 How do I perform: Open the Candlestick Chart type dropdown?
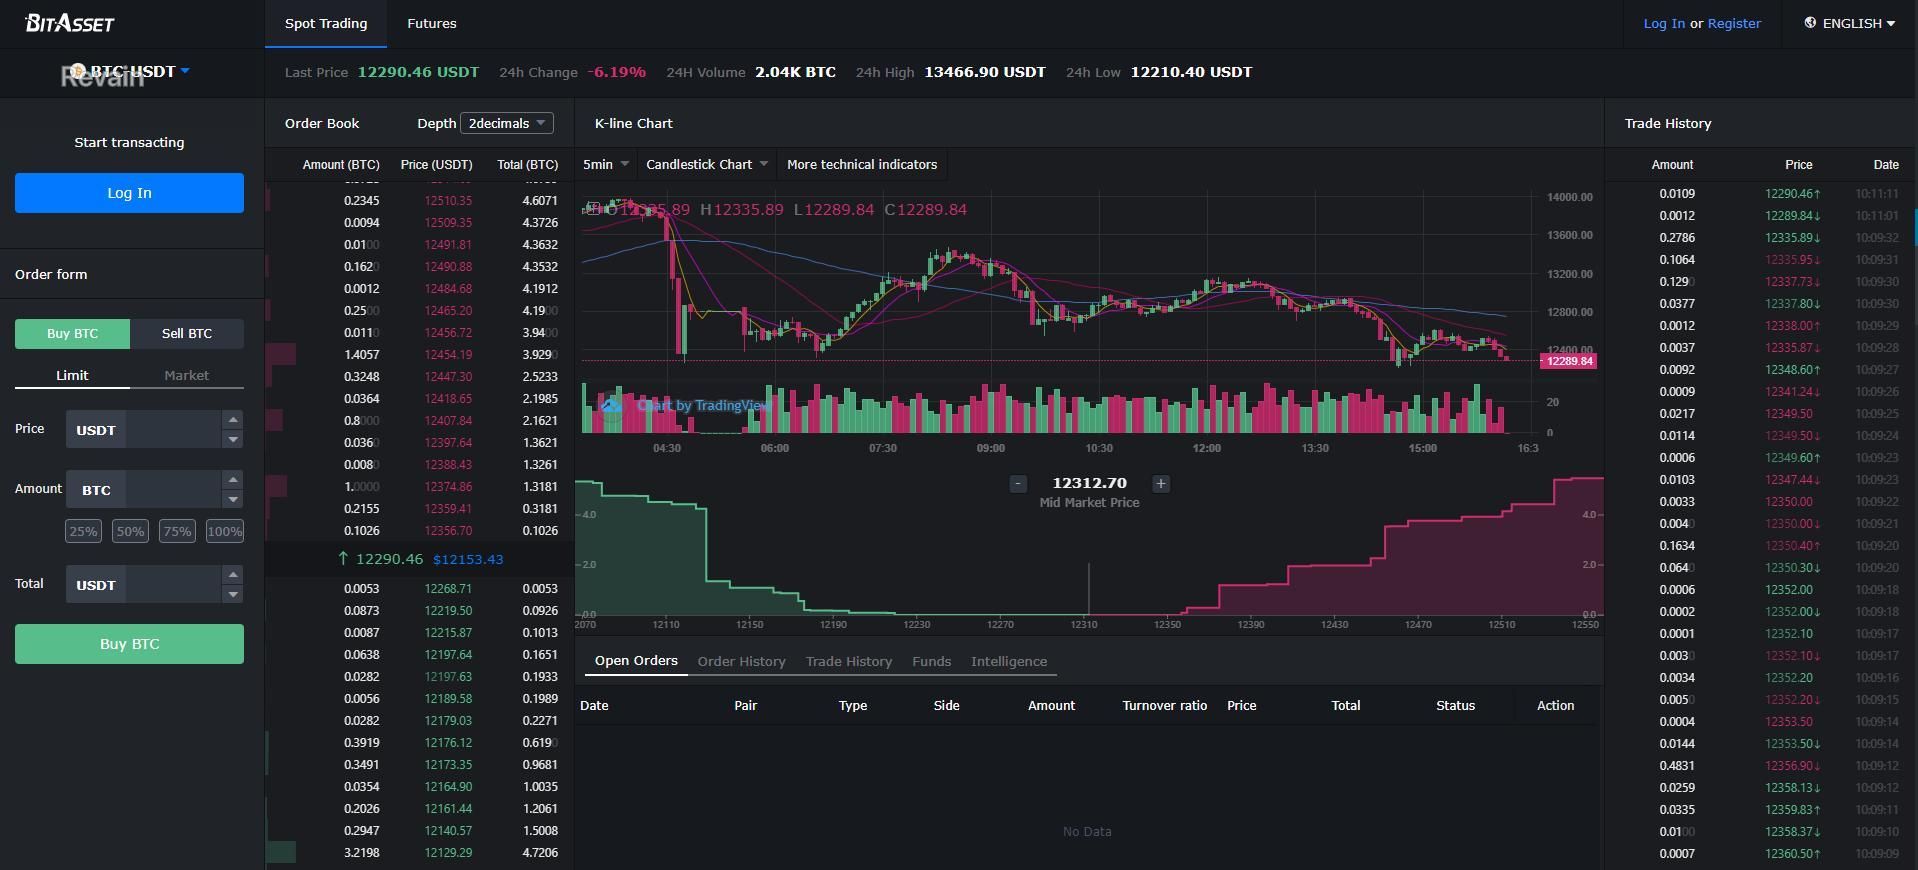pos(707,164)
